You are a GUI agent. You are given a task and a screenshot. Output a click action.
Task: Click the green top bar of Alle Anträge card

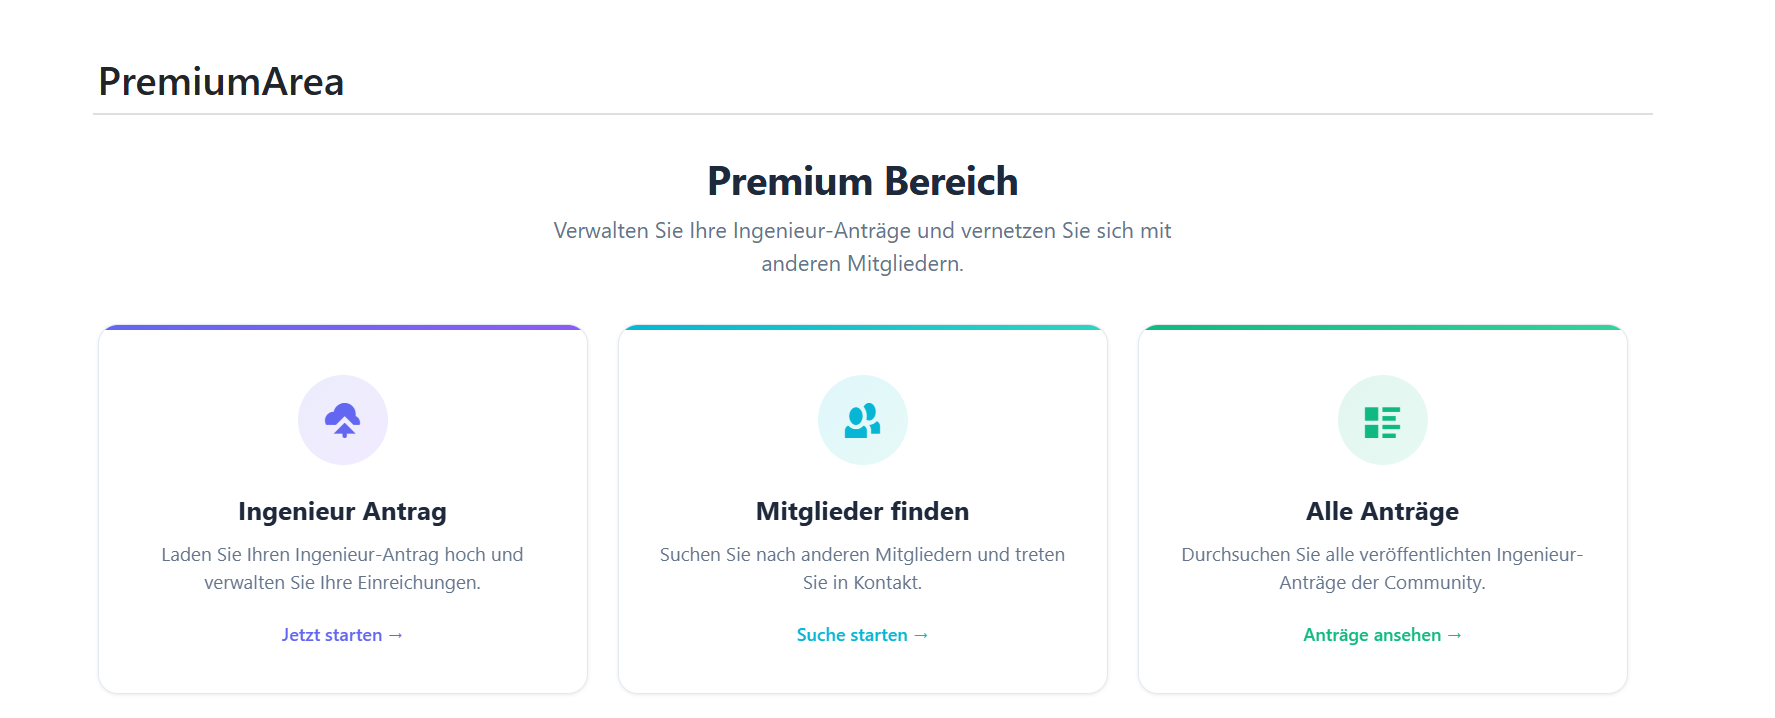tap(1382, 327)
